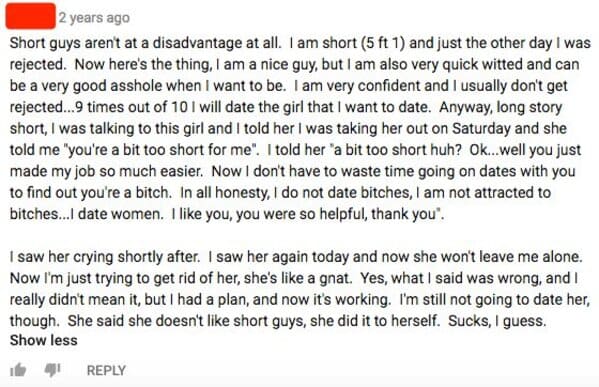Collapse the comment using Show less

tap(44, 340)
